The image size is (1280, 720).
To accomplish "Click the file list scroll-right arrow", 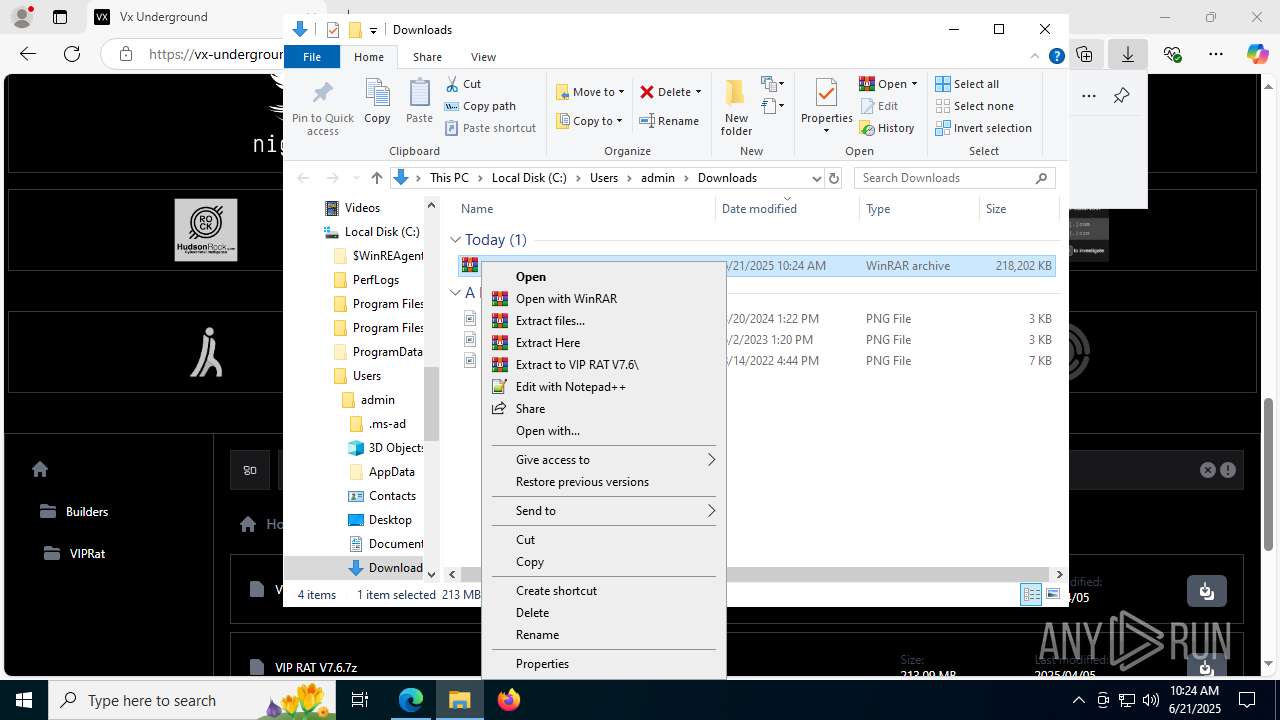I will pyautogui.click(x=1060, y=574).
